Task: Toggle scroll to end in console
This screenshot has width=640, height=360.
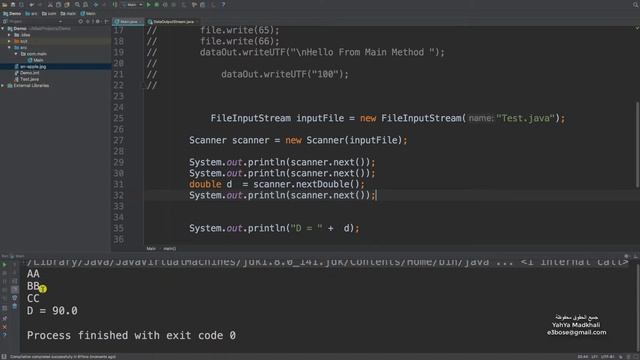Action: pos(15,289)
